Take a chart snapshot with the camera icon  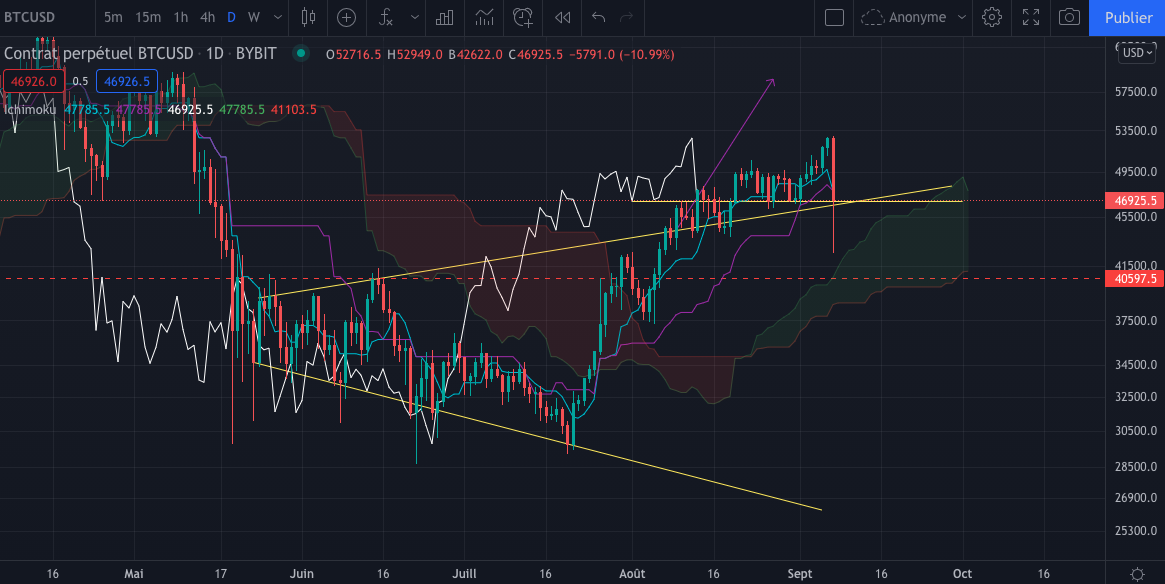click(x=1069, y=18)
